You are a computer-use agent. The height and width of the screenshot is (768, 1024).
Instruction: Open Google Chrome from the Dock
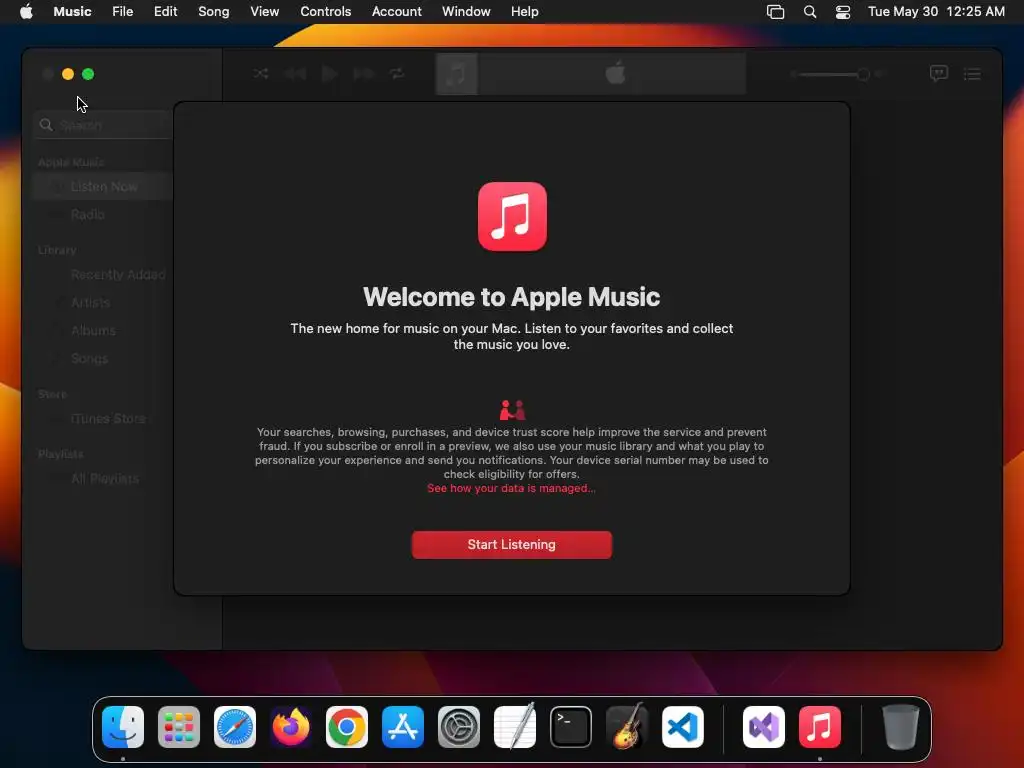(x=347, y=727)
